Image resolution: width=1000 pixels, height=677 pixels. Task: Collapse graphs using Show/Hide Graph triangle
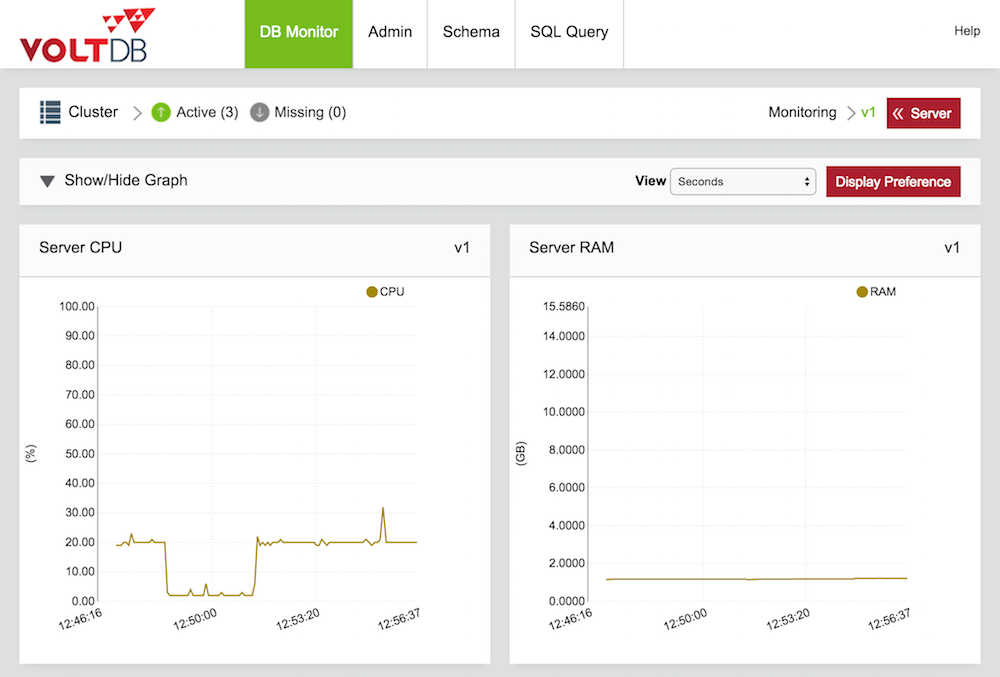[47, 181]
